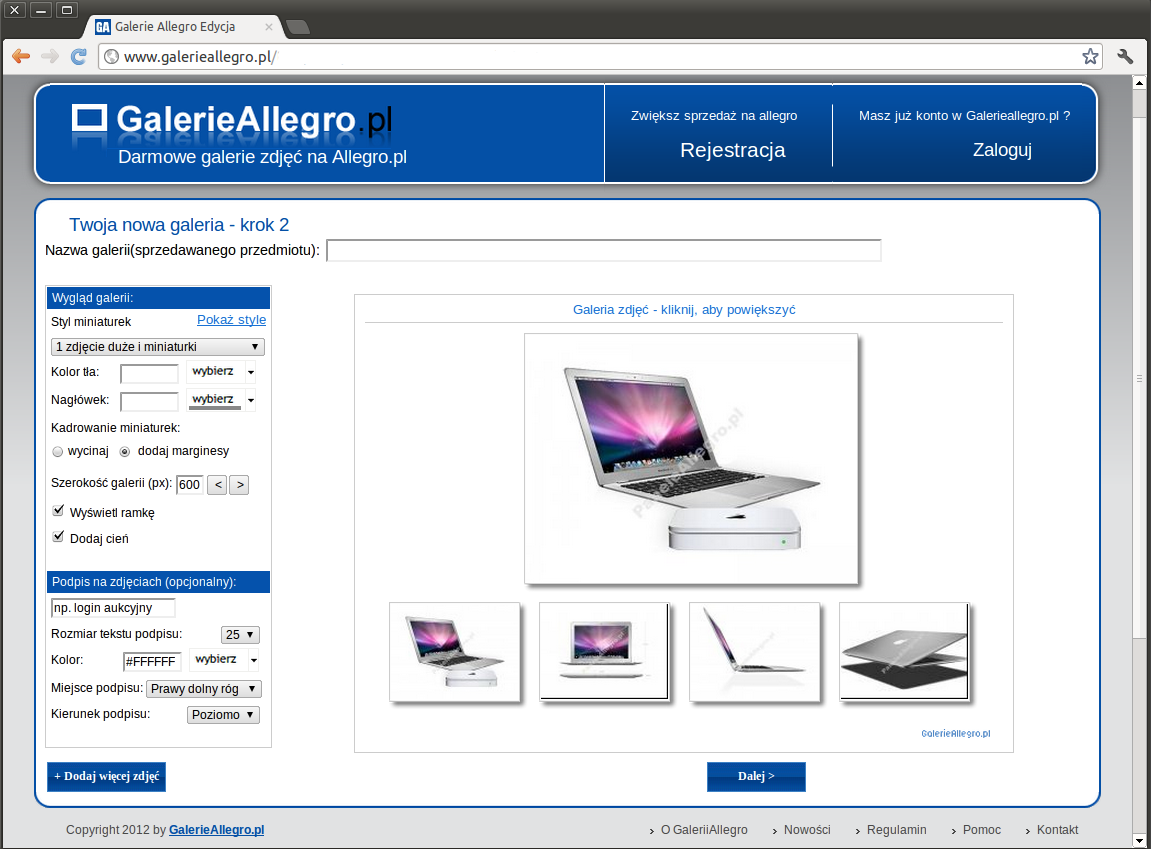The image size is (1151, 849).
Task: Increase gallery width with > button
Action: (239, 484)
